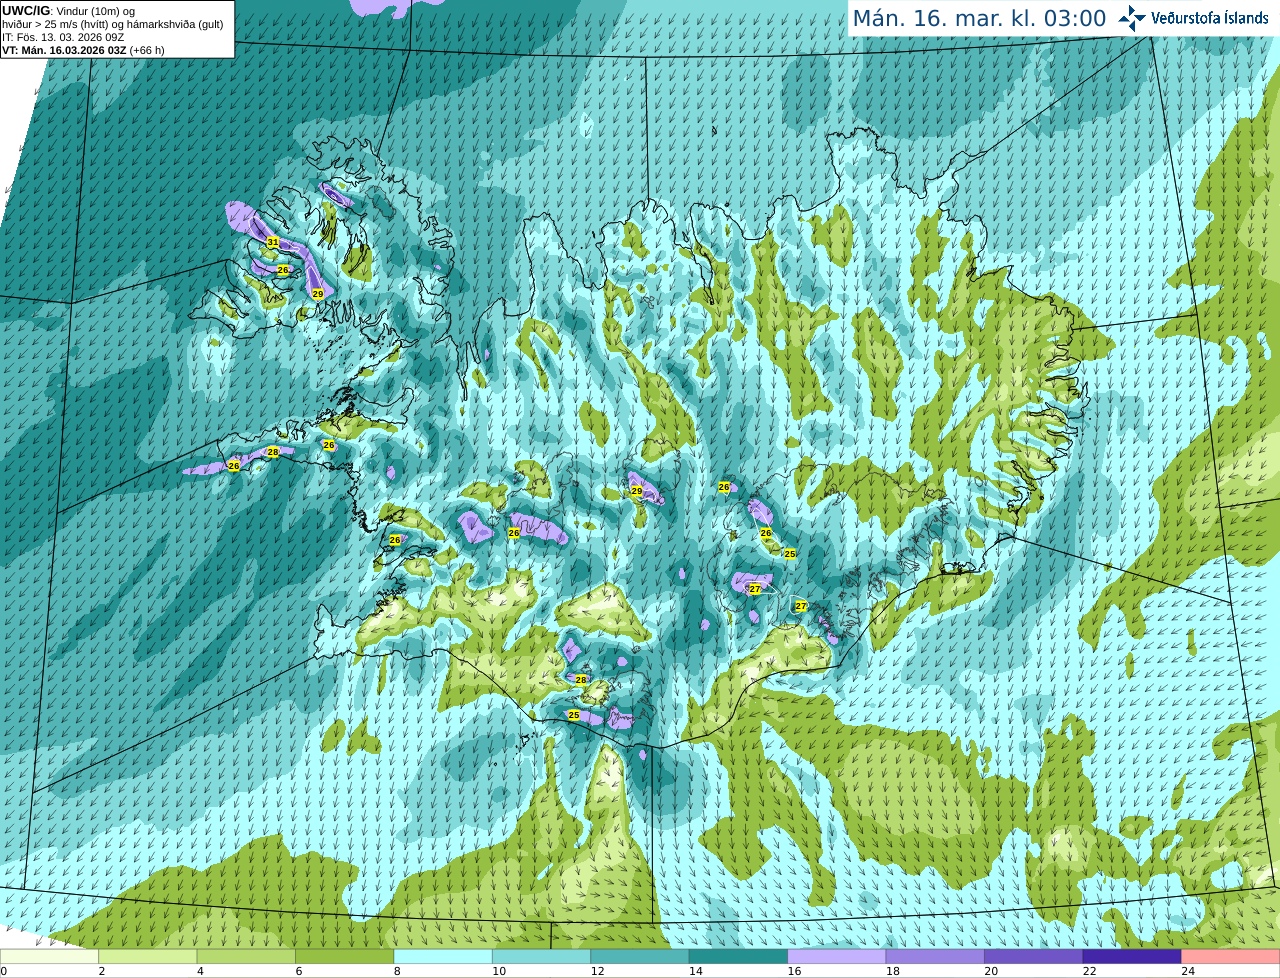Viewport: 1280px width, 978px height.
Task: Click the legend scale value 4
Action: [x=200, y=971]
